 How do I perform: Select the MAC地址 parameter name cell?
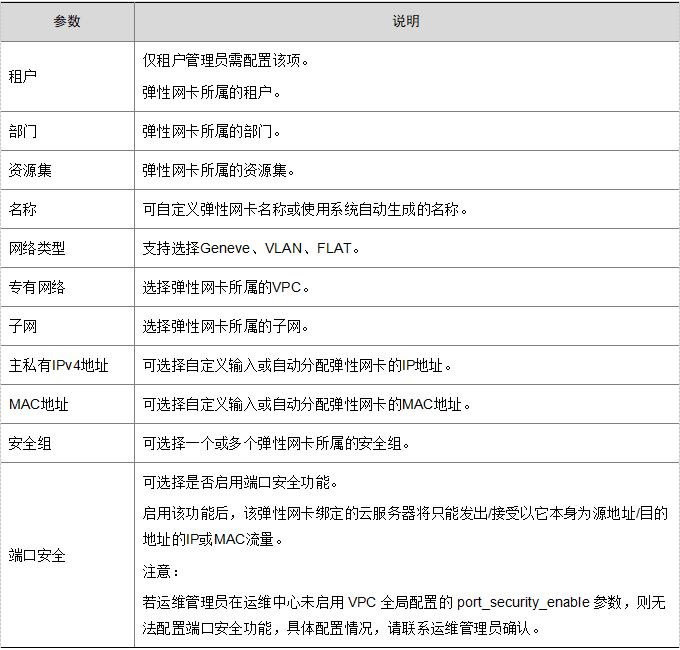pos(37,404)
